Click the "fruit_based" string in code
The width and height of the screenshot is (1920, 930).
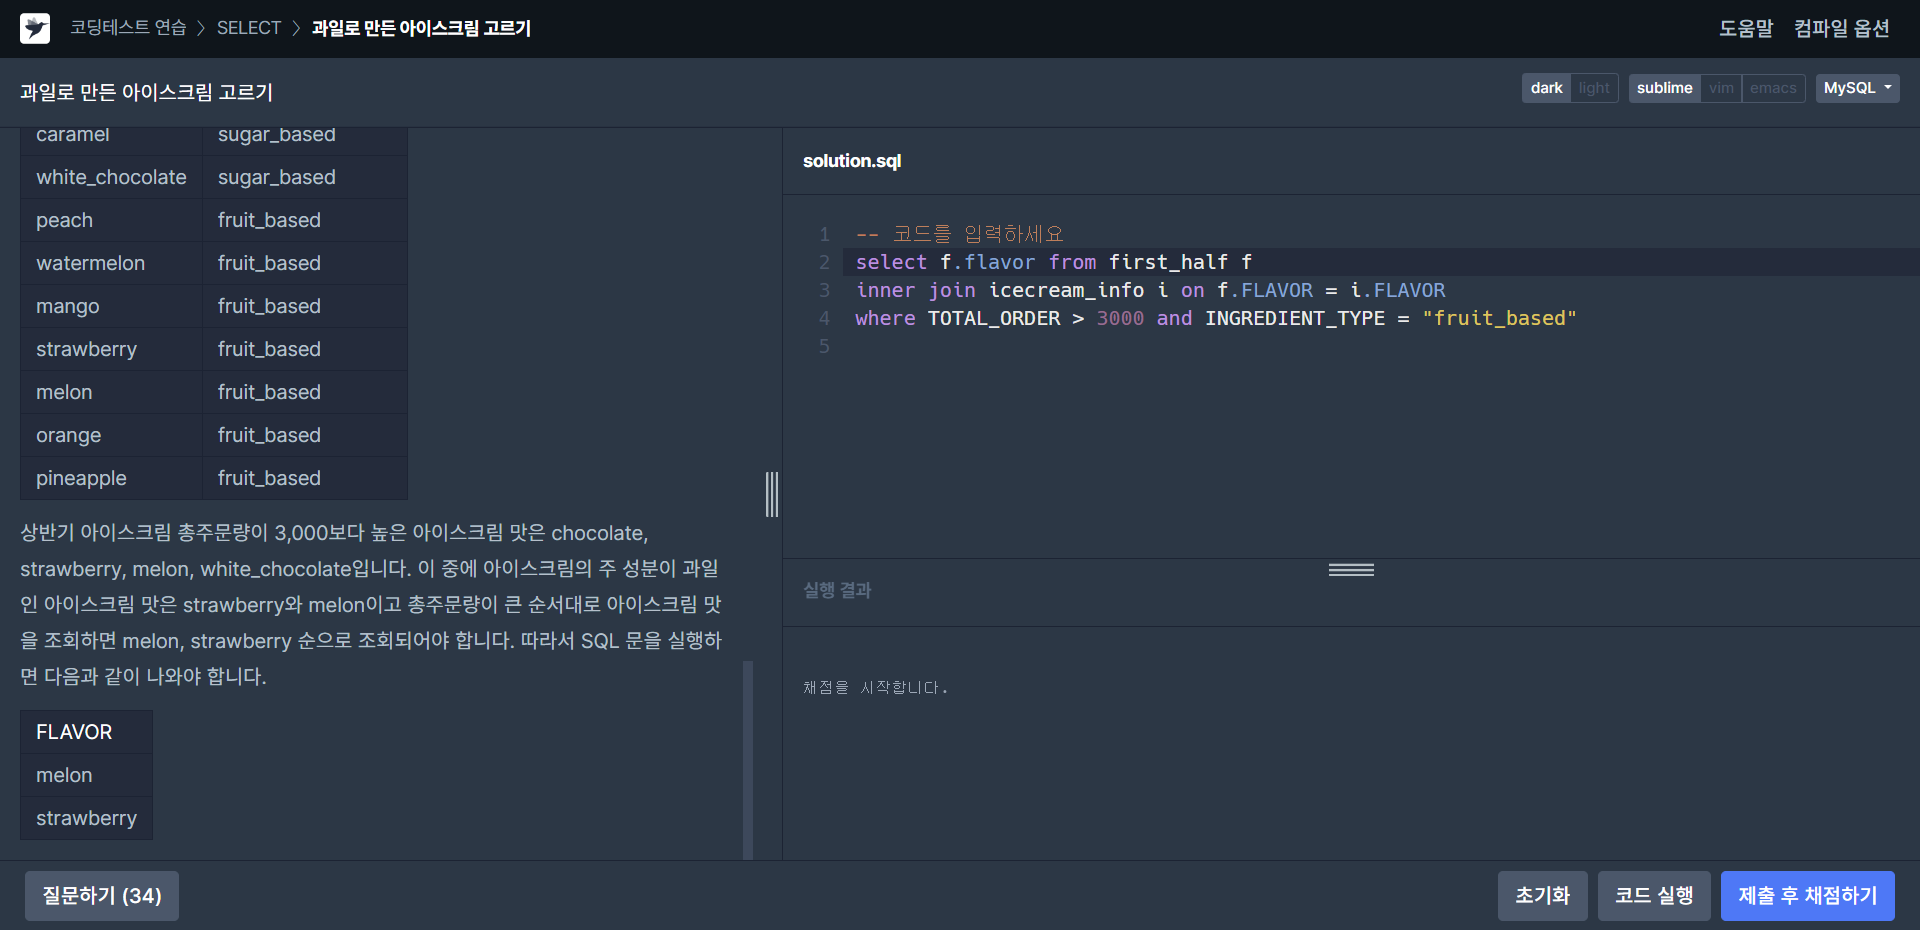coord(1499,318)
